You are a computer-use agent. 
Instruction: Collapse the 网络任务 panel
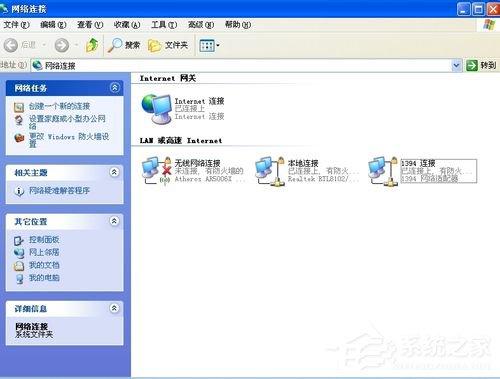(x=114, y=88)
